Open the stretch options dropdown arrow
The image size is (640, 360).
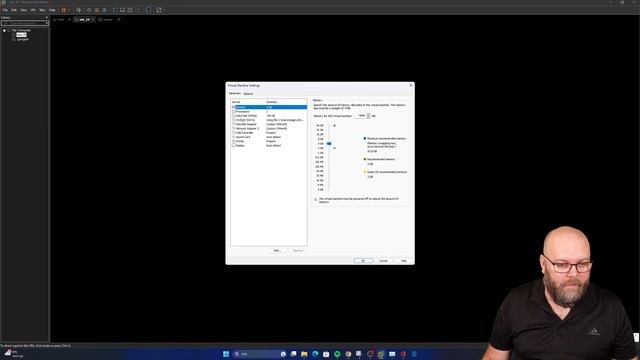point(164,10)
